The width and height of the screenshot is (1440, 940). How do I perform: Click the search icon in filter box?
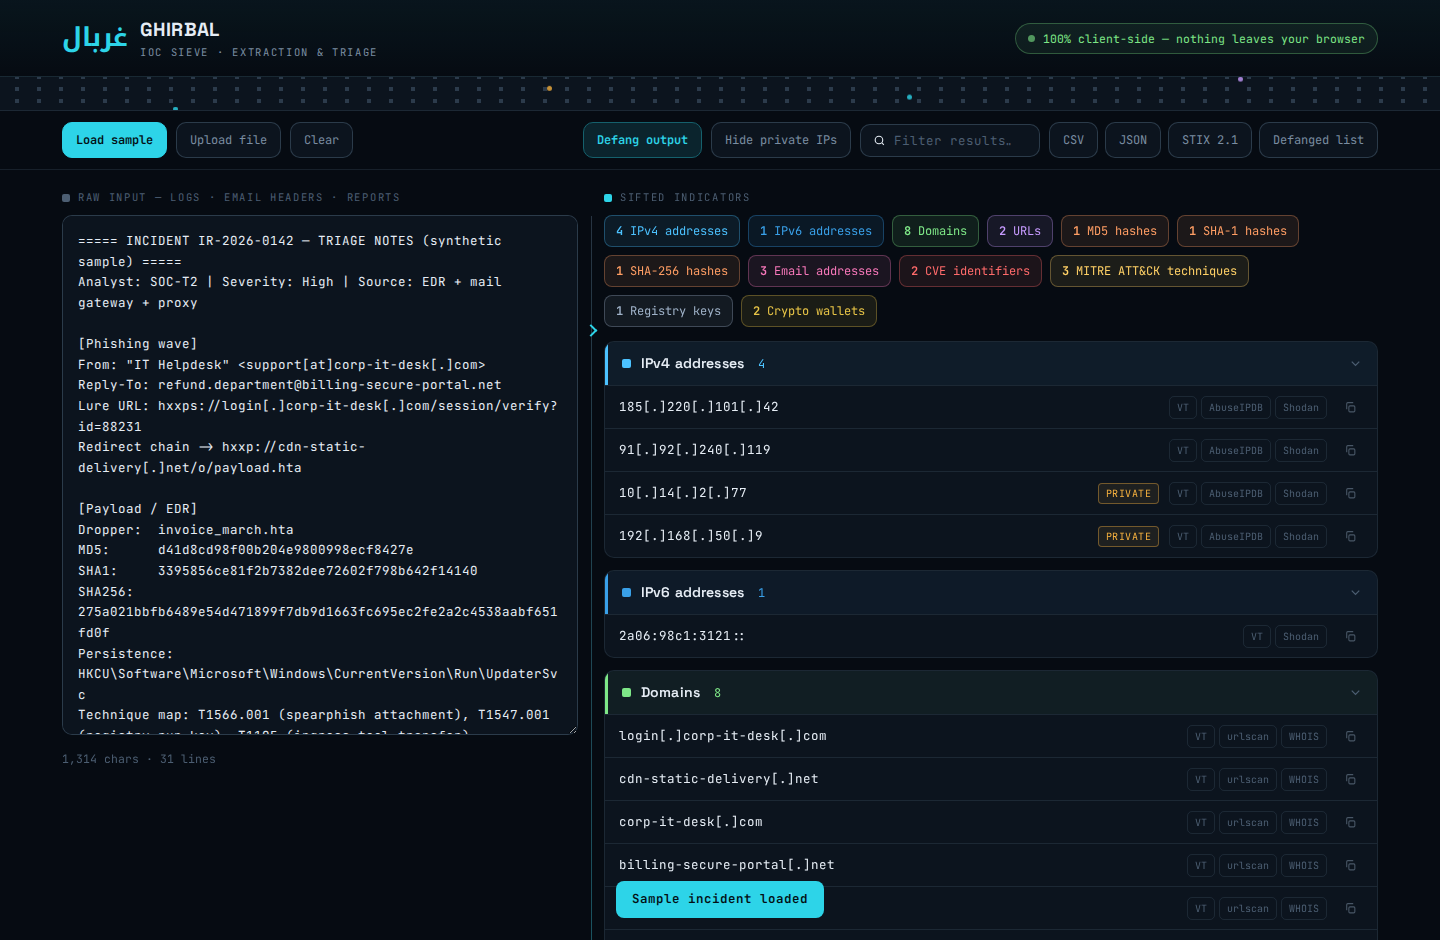pos(879,141)
